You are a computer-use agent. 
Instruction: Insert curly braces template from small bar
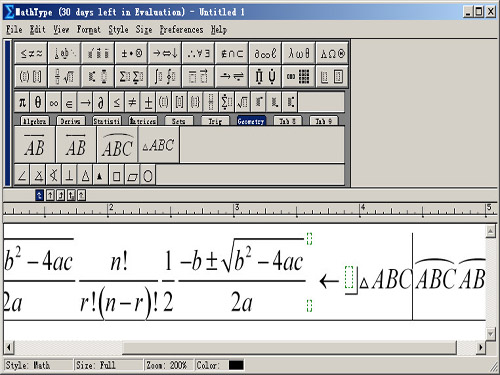click(x=195, y=102)
